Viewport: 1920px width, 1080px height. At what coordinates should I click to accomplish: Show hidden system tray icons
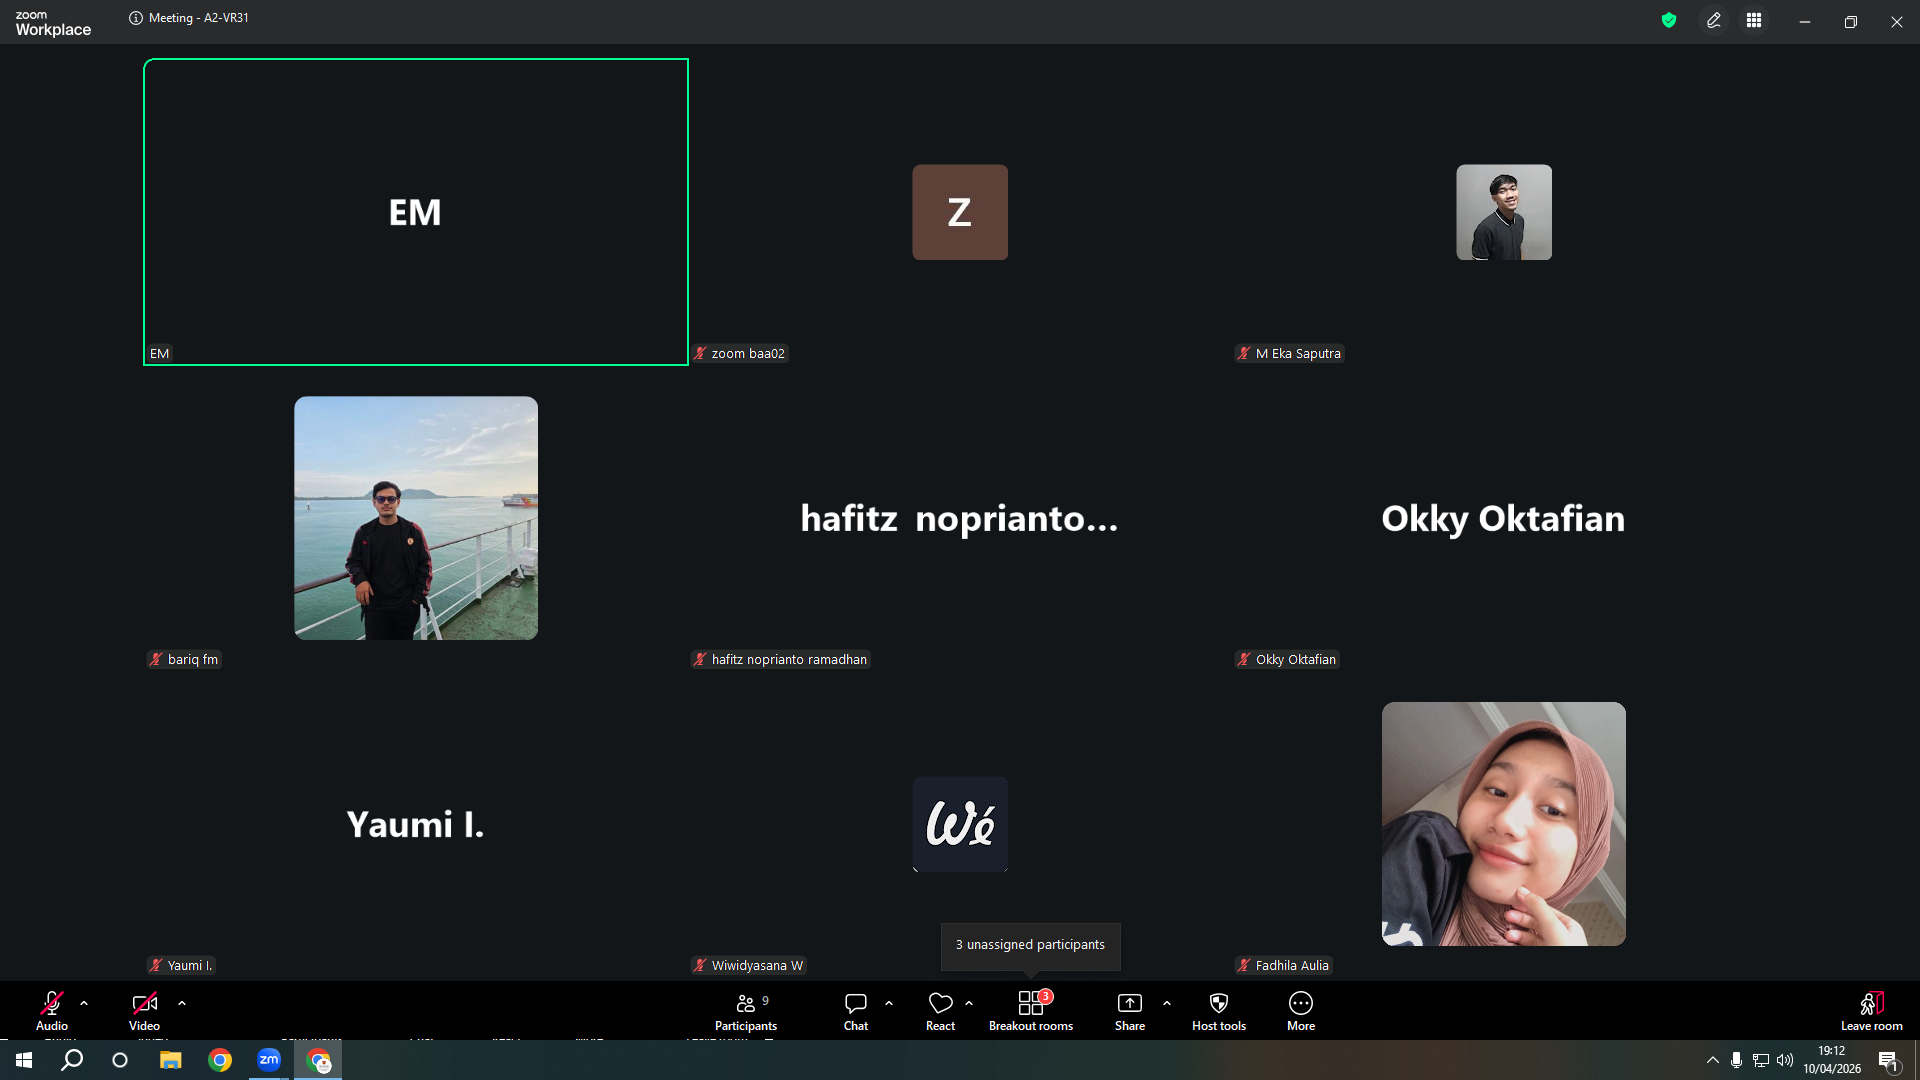click(1713, 1060)
